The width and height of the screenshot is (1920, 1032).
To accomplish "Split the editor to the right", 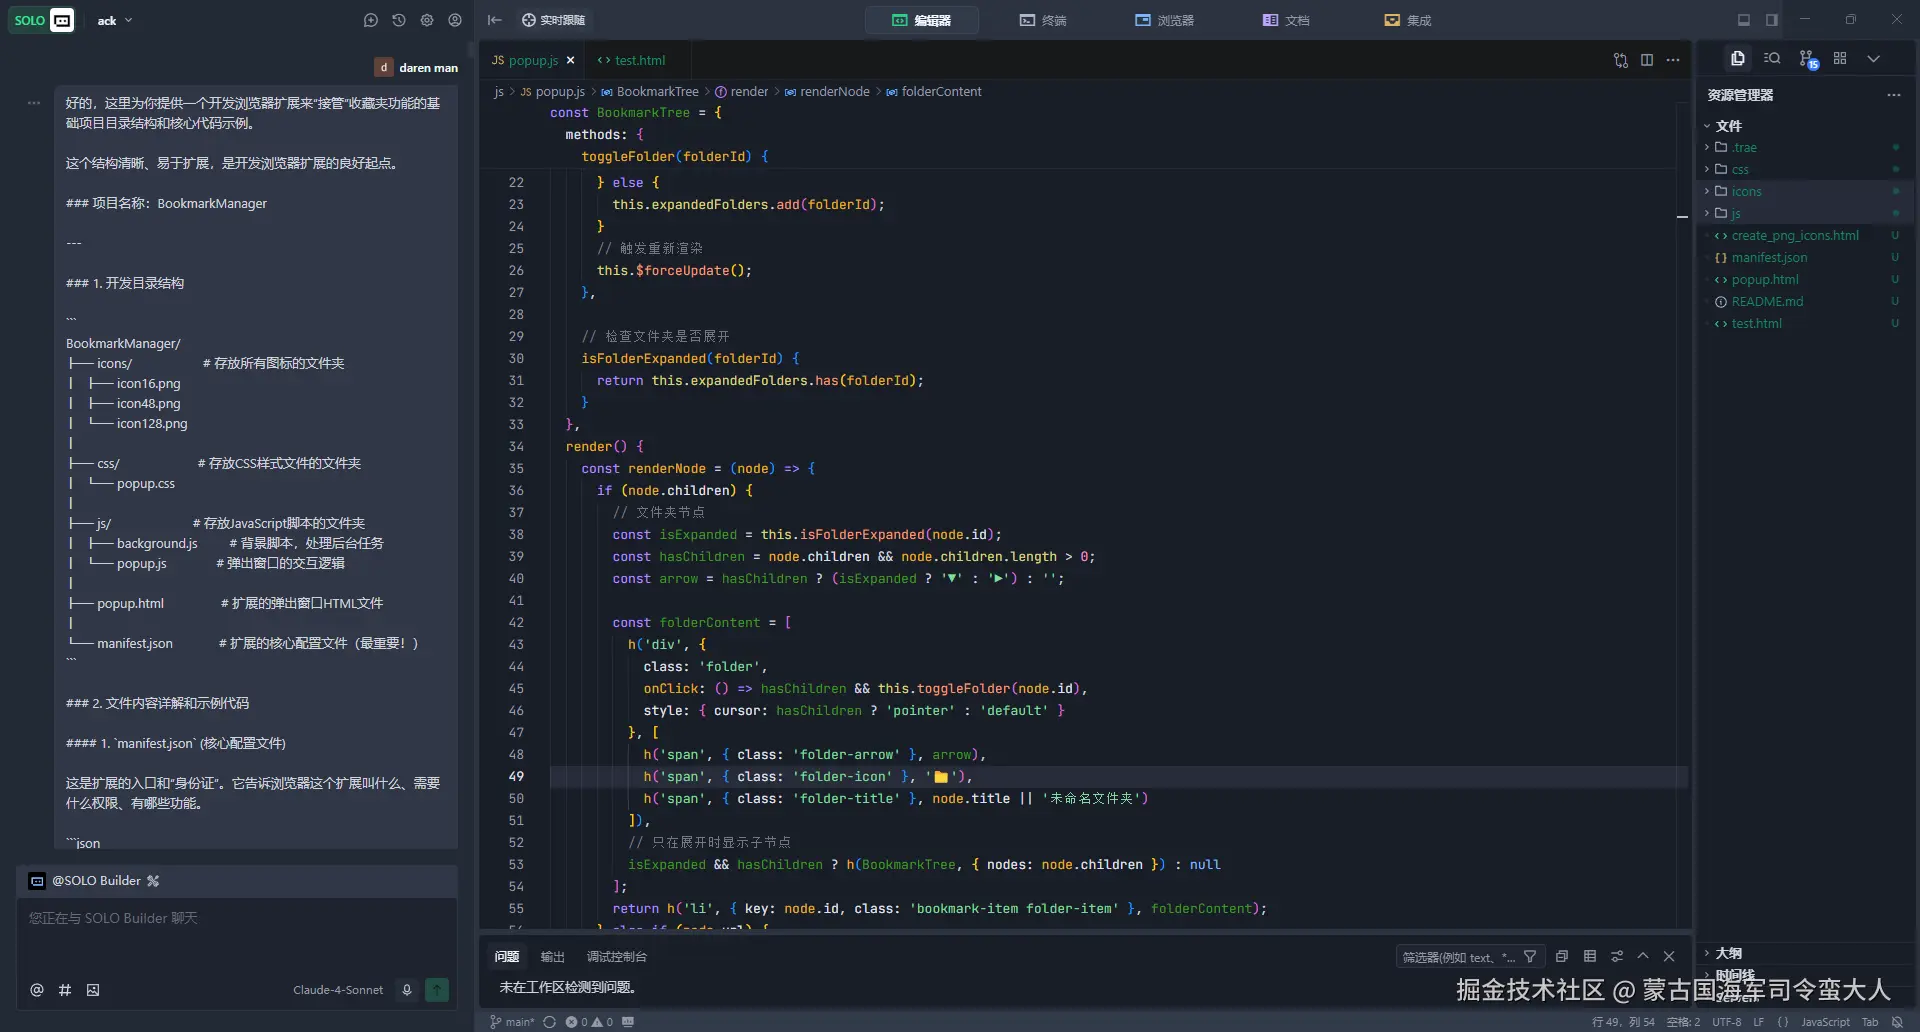I will (x=1647, y=60).
